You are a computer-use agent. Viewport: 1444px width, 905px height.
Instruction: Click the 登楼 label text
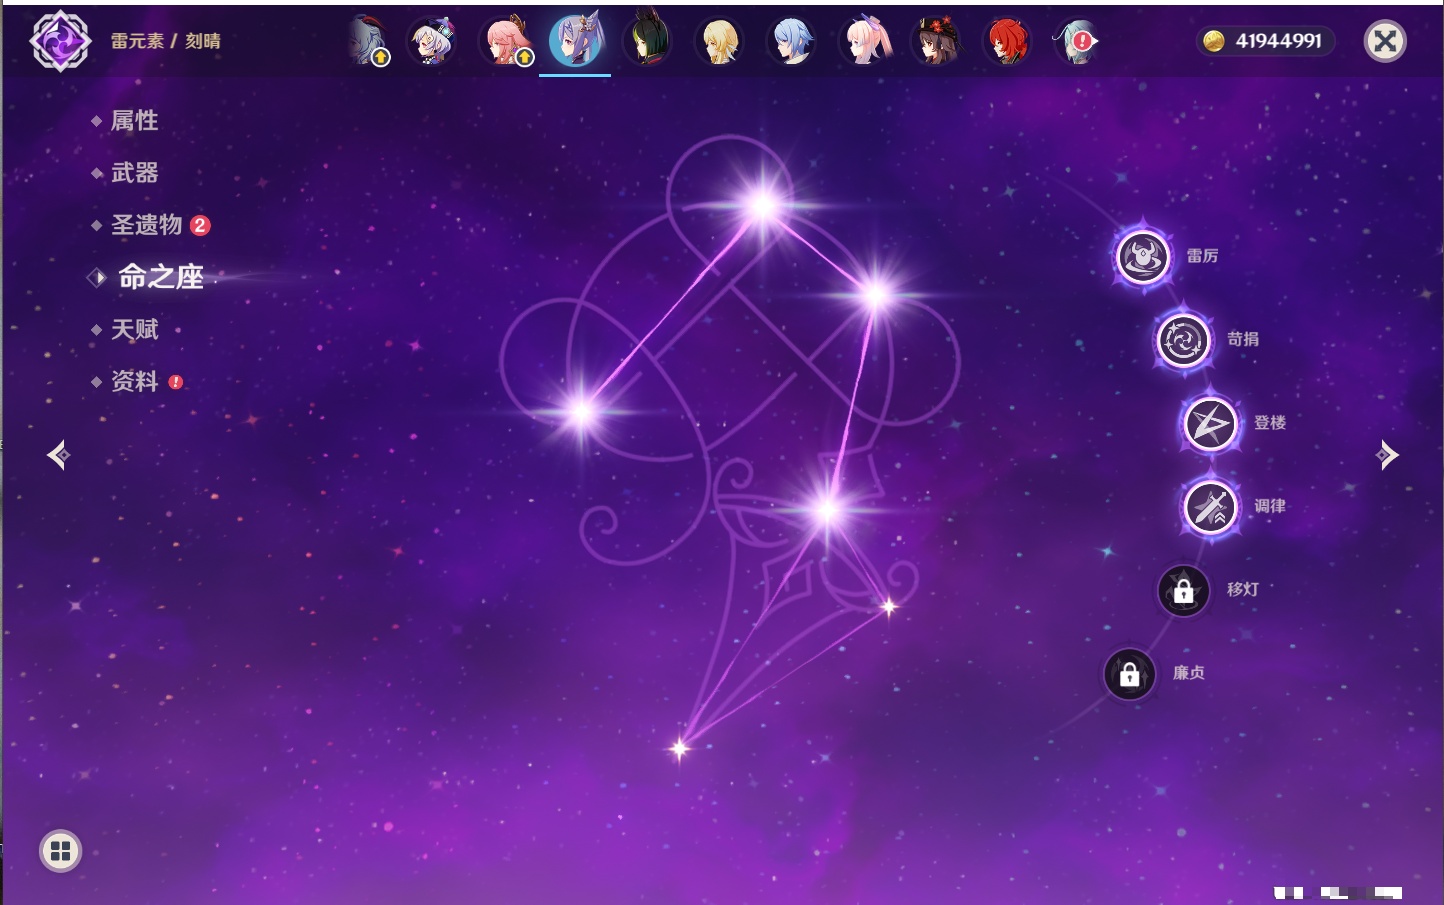1270,422
